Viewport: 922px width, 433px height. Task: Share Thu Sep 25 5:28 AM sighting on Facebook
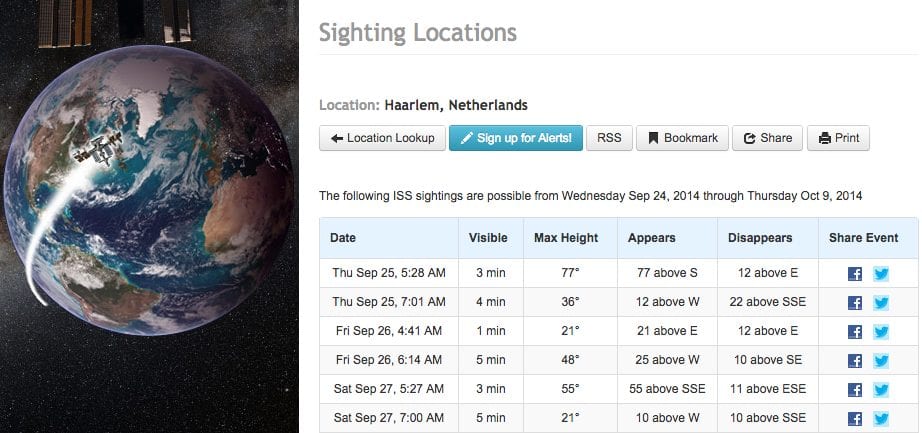(854, 274)
